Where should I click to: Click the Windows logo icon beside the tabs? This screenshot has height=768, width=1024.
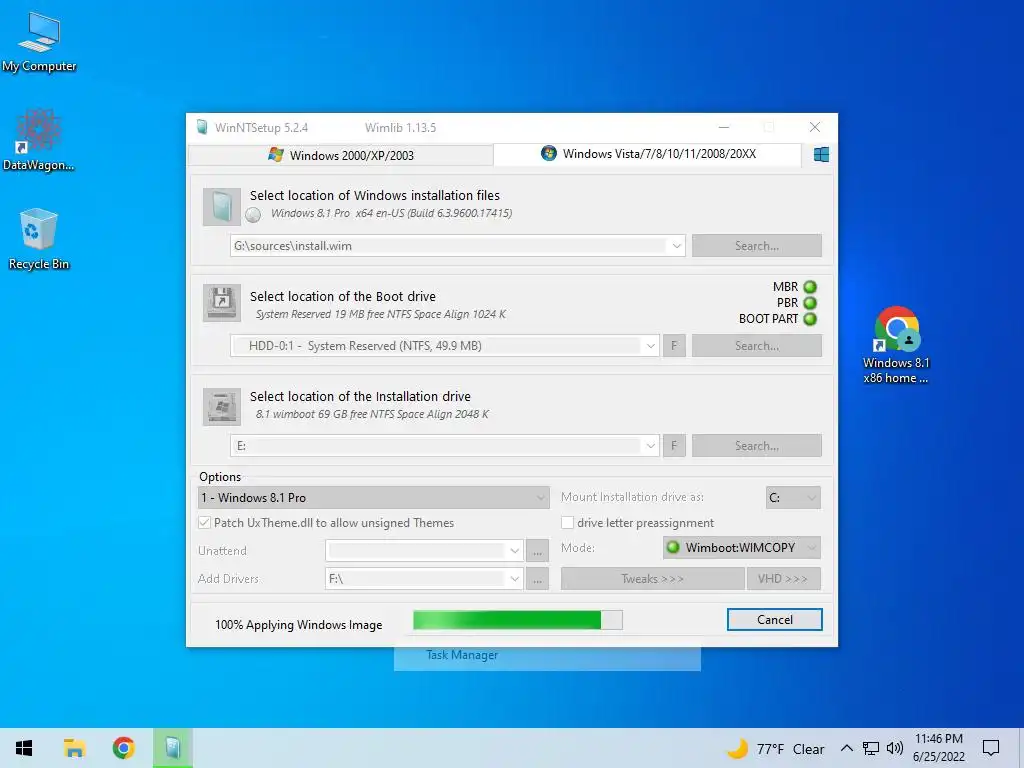(x=821, y=155)
